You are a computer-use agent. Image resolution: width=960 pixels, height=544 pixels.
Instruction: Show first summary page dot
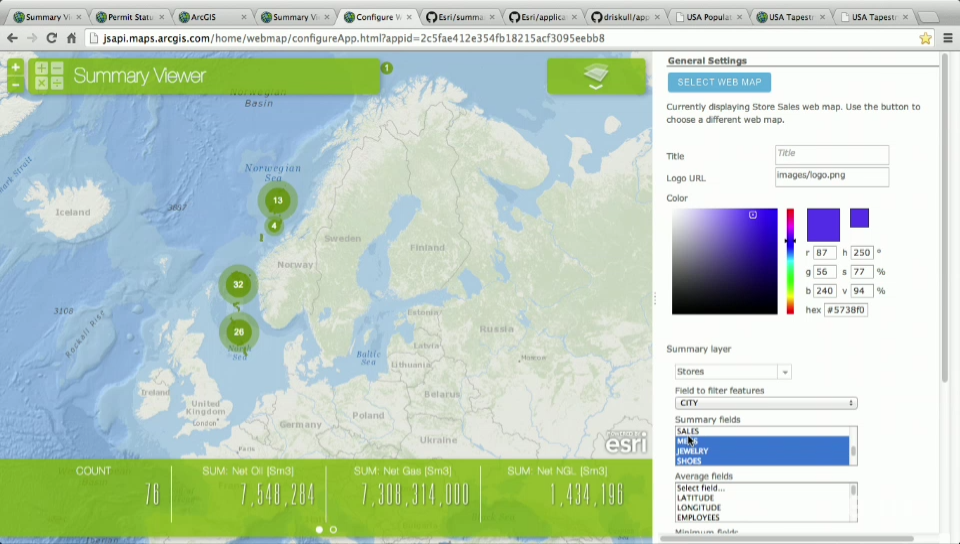(x=320, y=530)
